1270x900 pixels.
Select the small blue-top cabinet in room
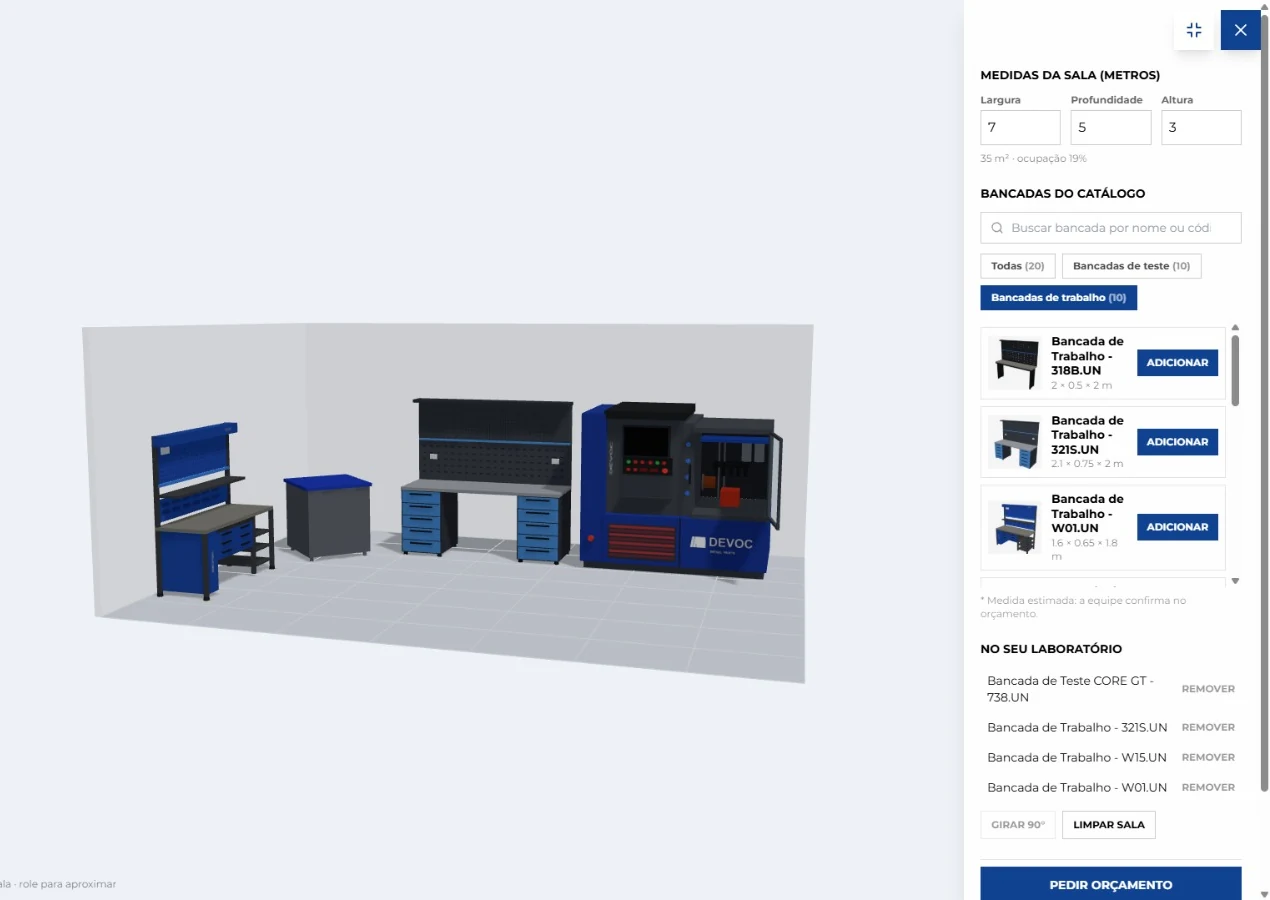[x=328, y=517]
